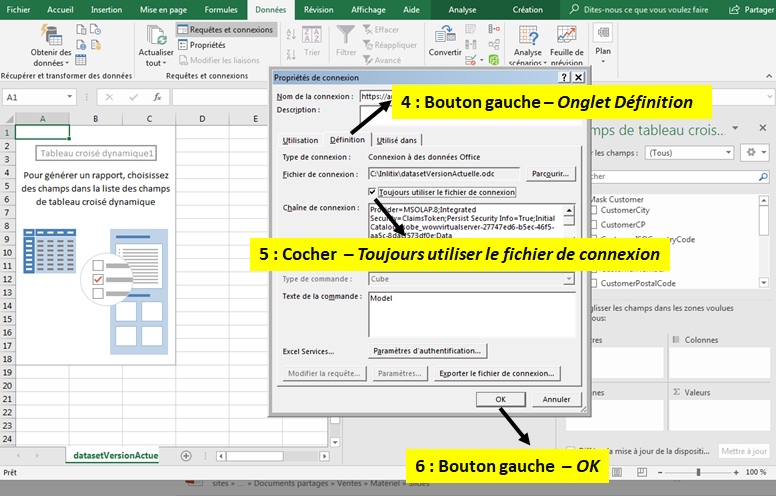Click Paramètres d'authentification button

point(427,350)
